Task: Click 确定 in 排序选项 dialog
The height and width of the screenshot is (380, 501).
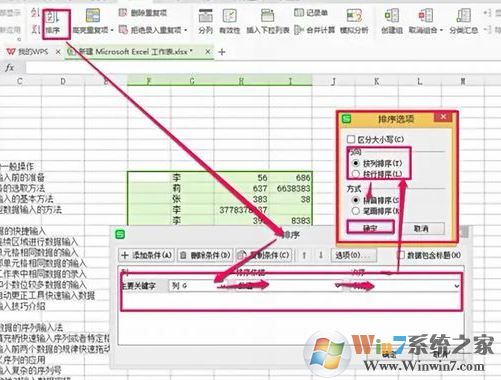Action: [370, 228]
